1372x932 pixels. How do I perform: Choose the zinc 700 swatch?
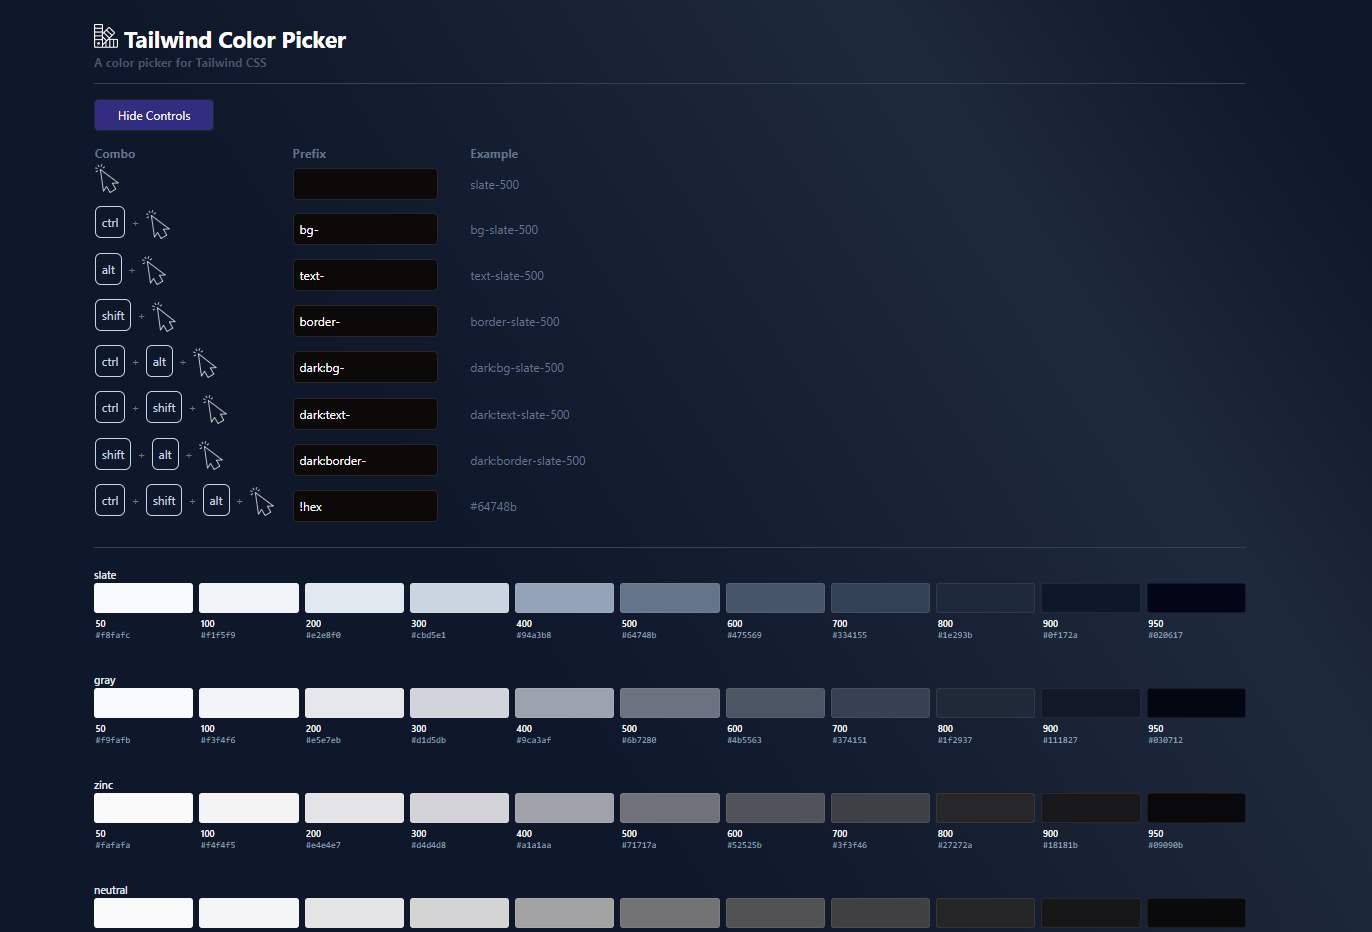click(880, 808)
